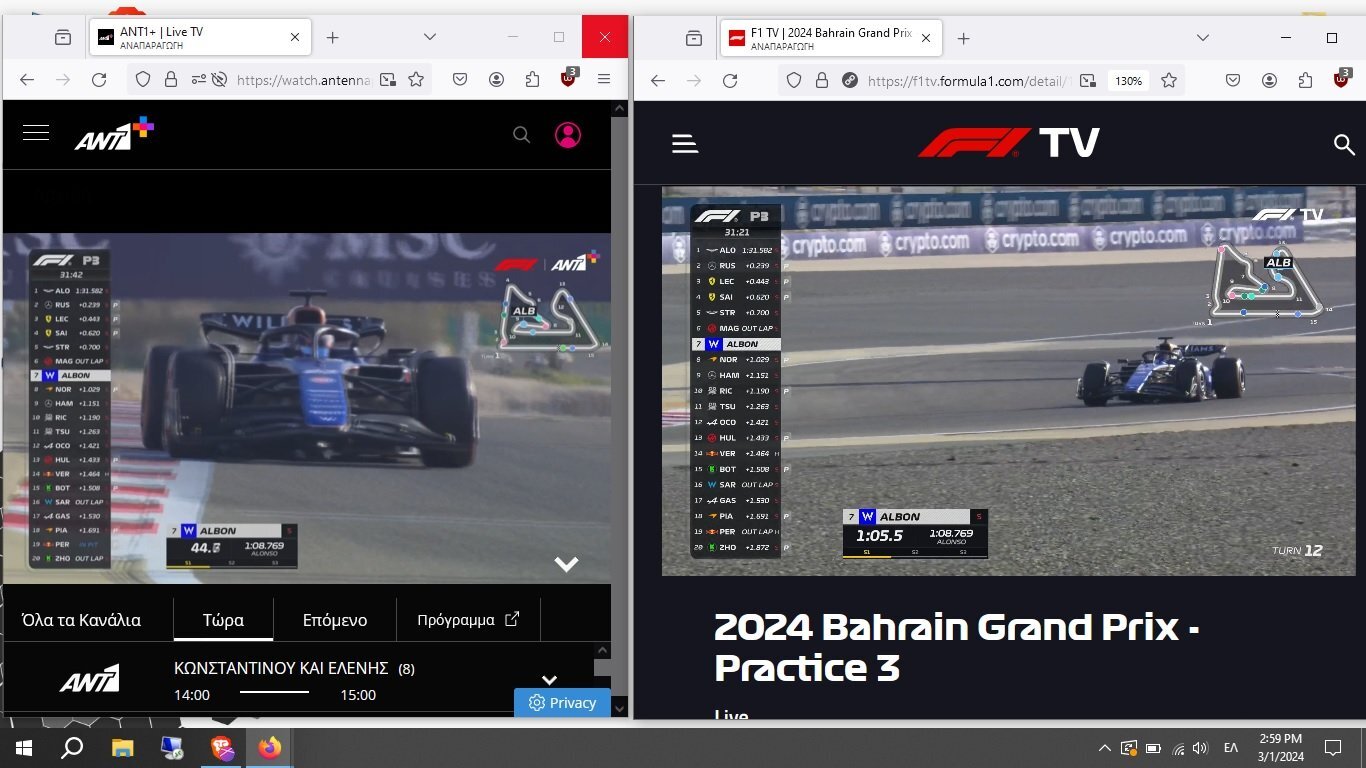Viewport: 1366px width, 768px height.
Task: Open File Explorer from taskbar
Action: click(122, 748)
